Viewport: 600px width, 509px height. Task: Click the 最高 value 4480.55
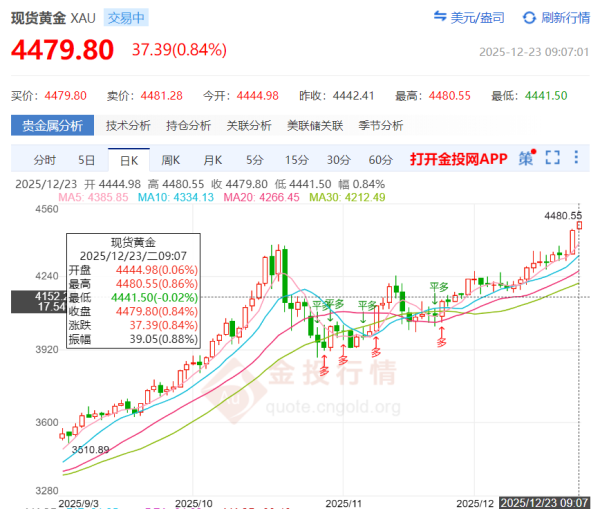pos(450,96)
